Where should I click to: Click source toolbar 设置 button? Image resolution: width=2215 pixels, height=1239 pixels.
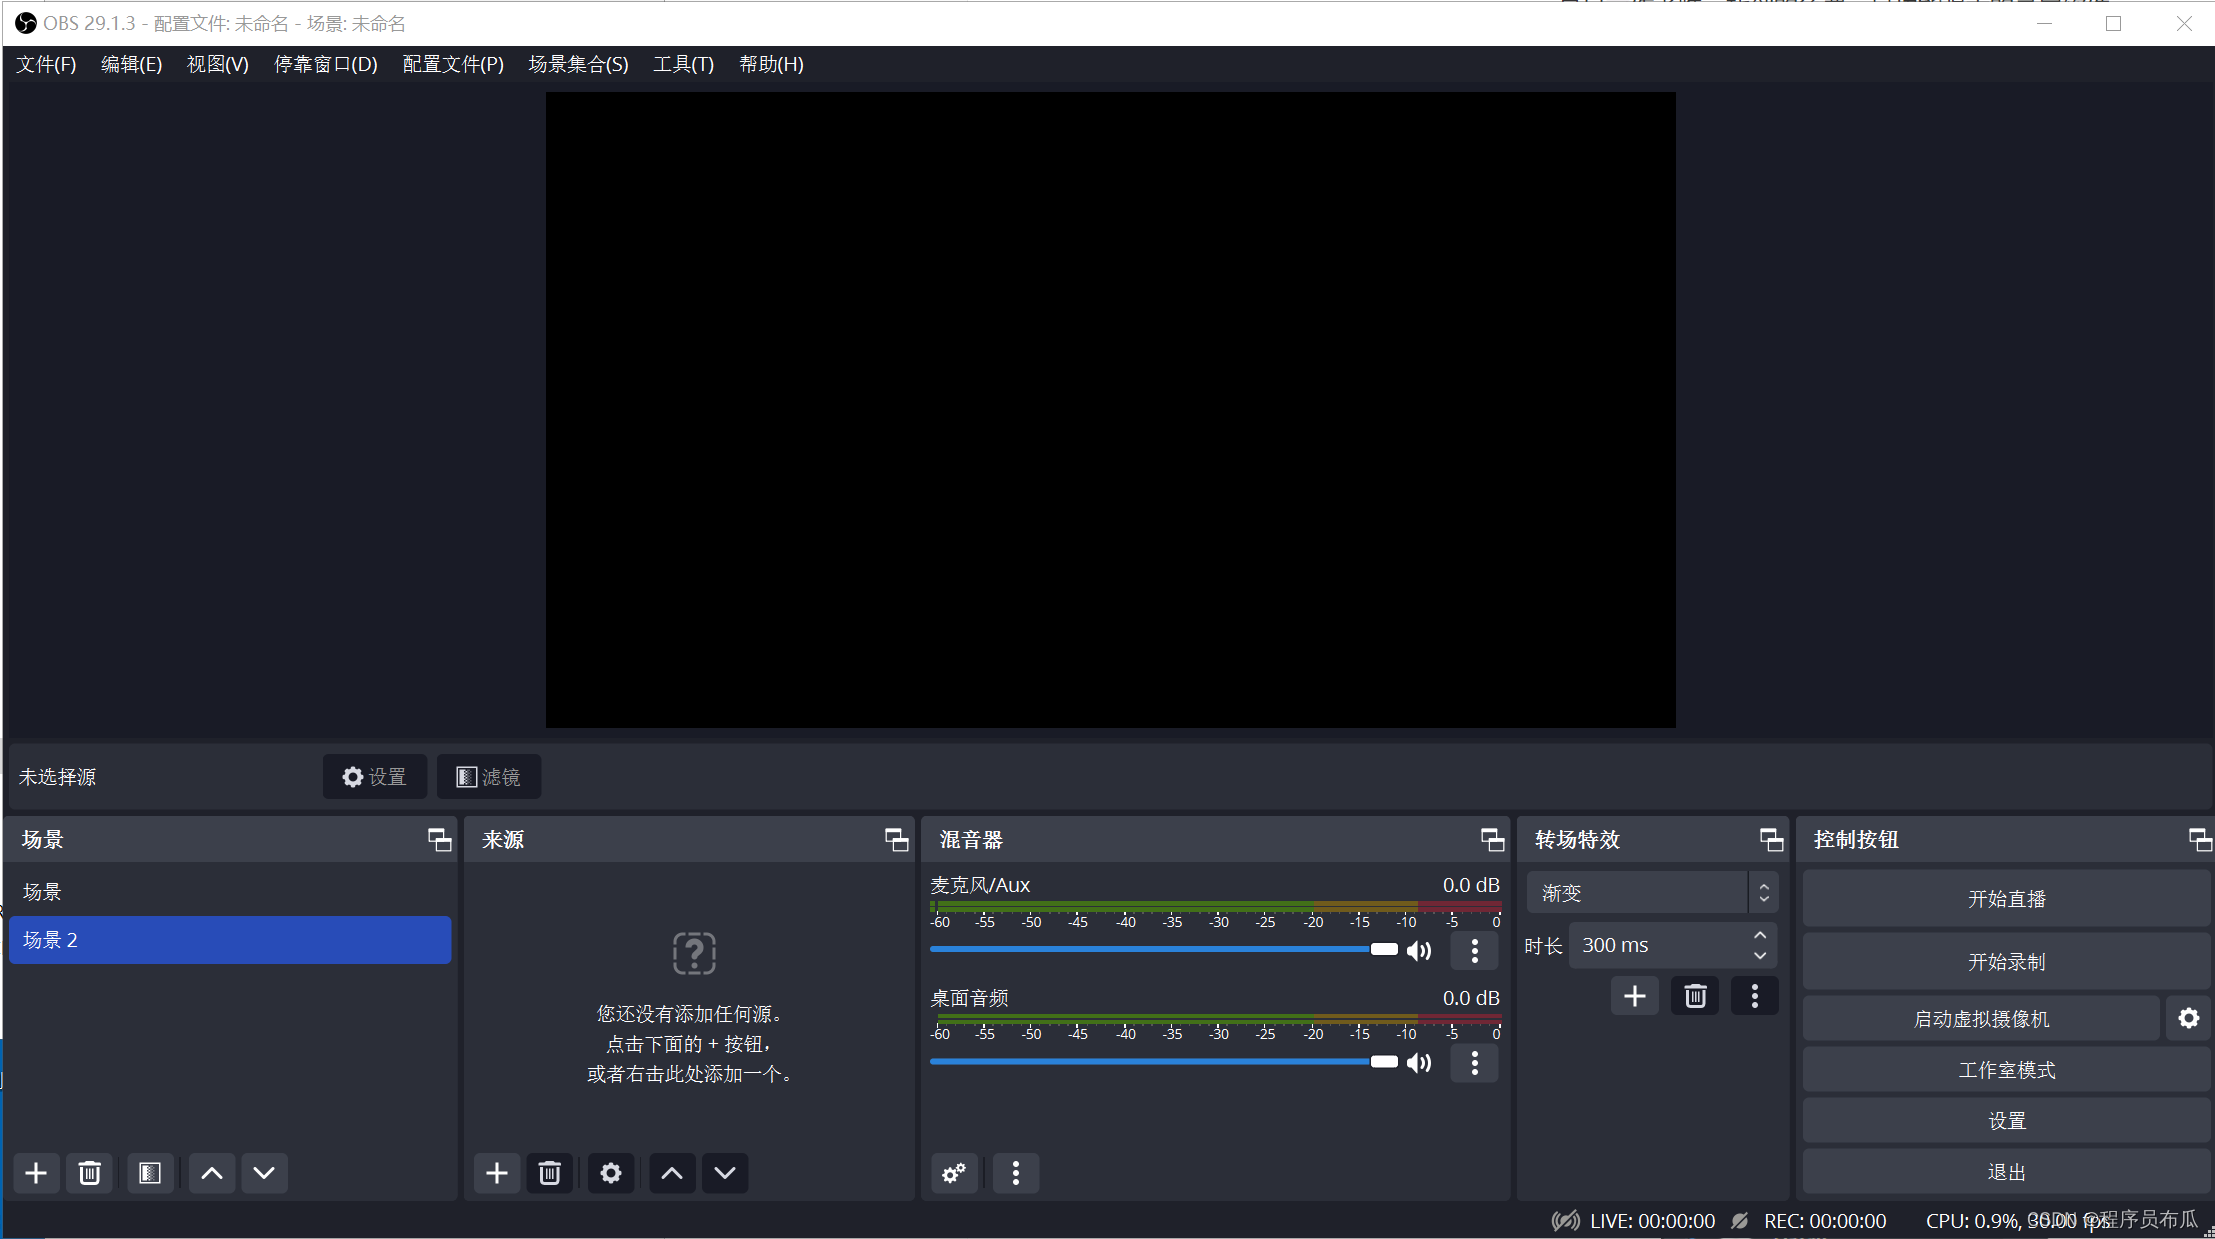tap(375, 777)
